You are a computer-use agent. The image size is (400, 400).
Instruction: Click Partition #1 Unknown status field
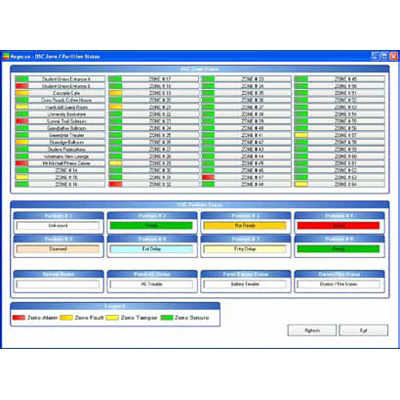click(x=58, y=226)
